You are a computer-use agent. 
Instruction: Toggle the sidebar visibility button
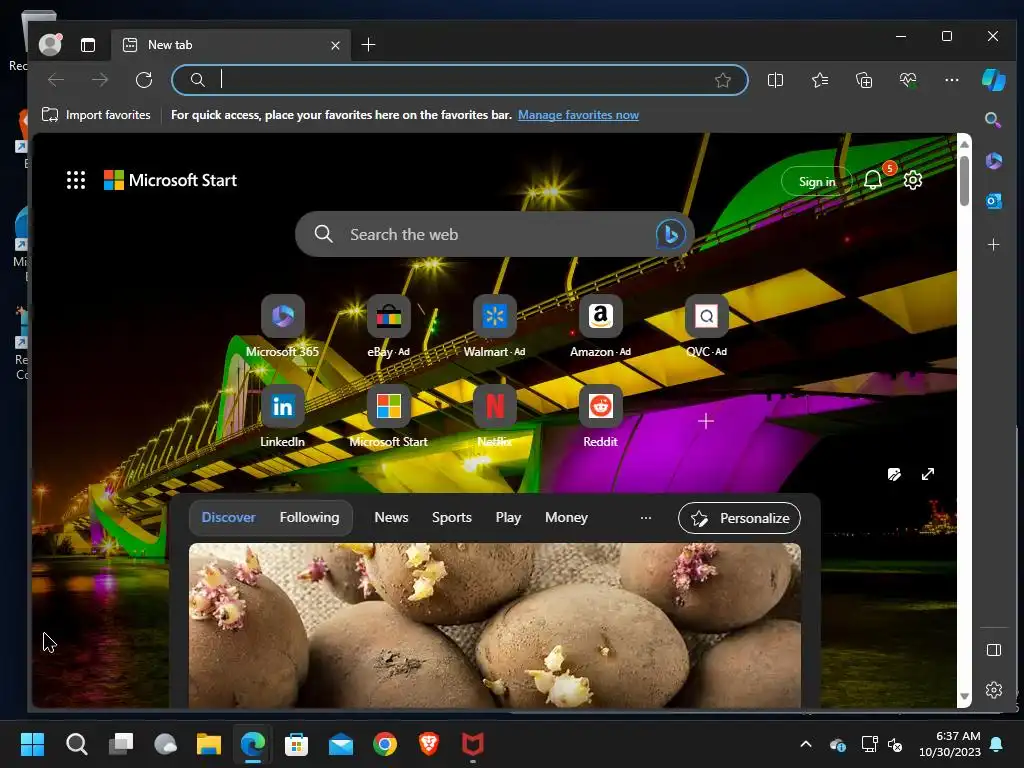tap(993, 650)
